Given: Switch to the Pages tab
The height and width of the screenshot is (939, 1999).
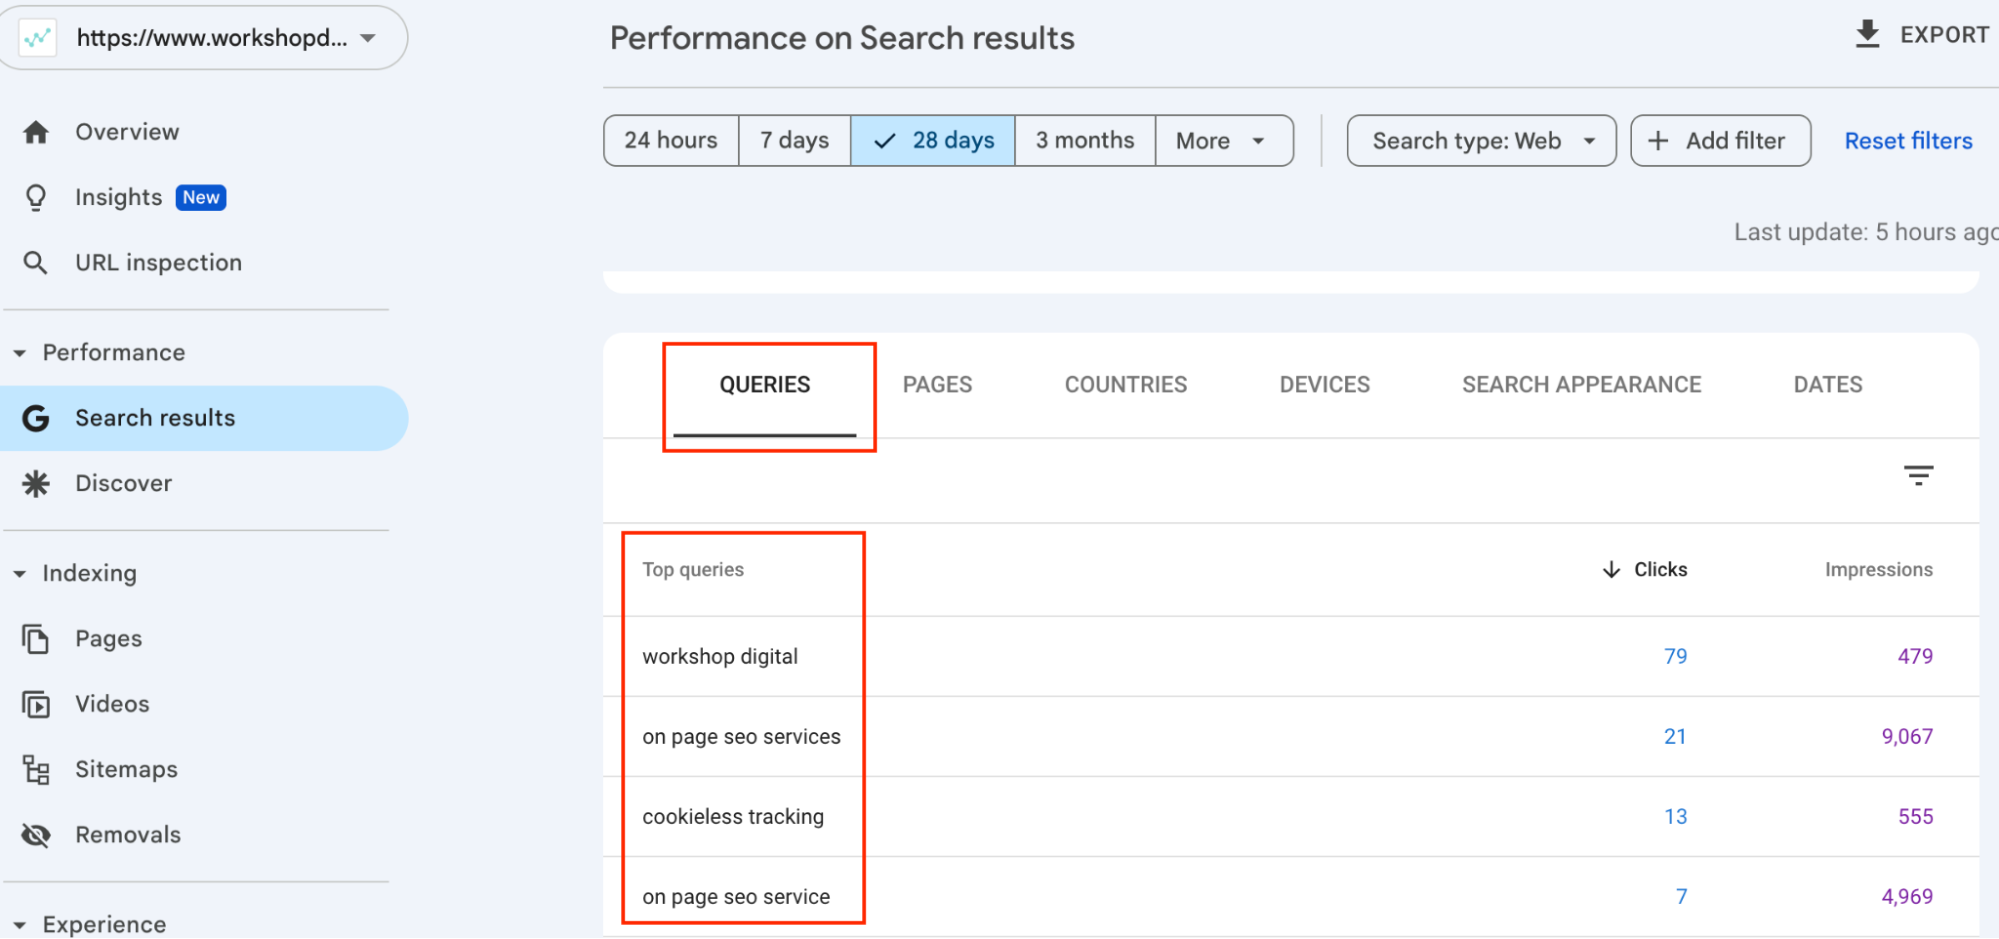Looking at the screenshot, I should pos(937,385).
